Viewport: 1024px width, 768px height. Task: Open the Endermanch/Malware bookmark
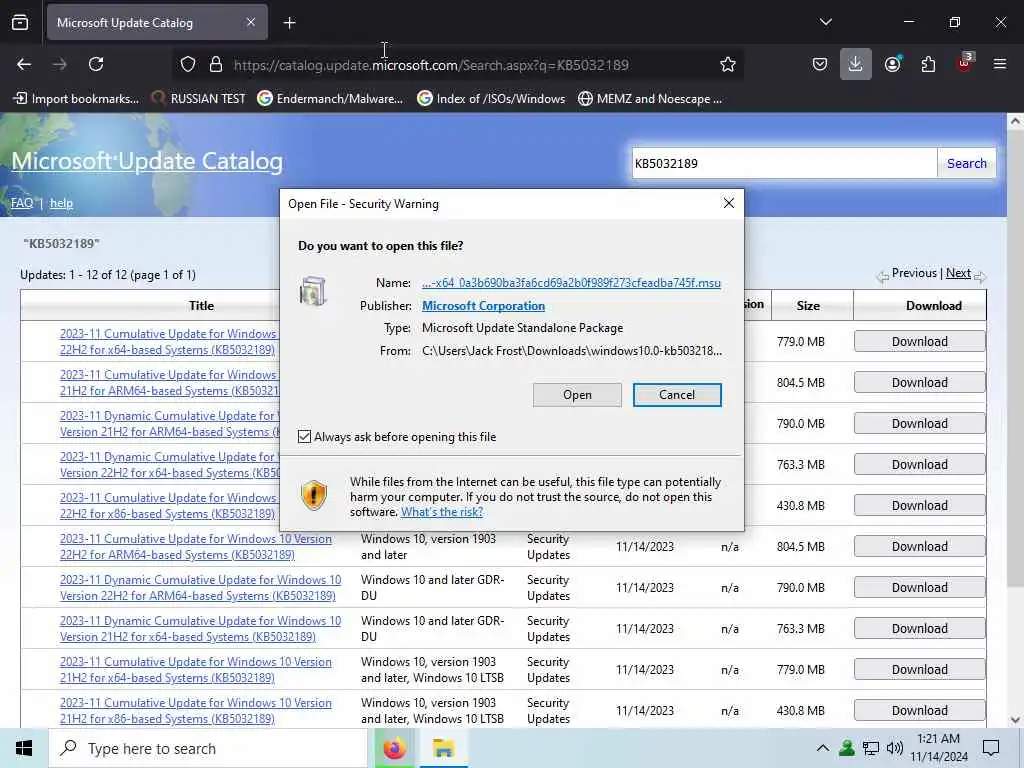click(x=330, y=99)
